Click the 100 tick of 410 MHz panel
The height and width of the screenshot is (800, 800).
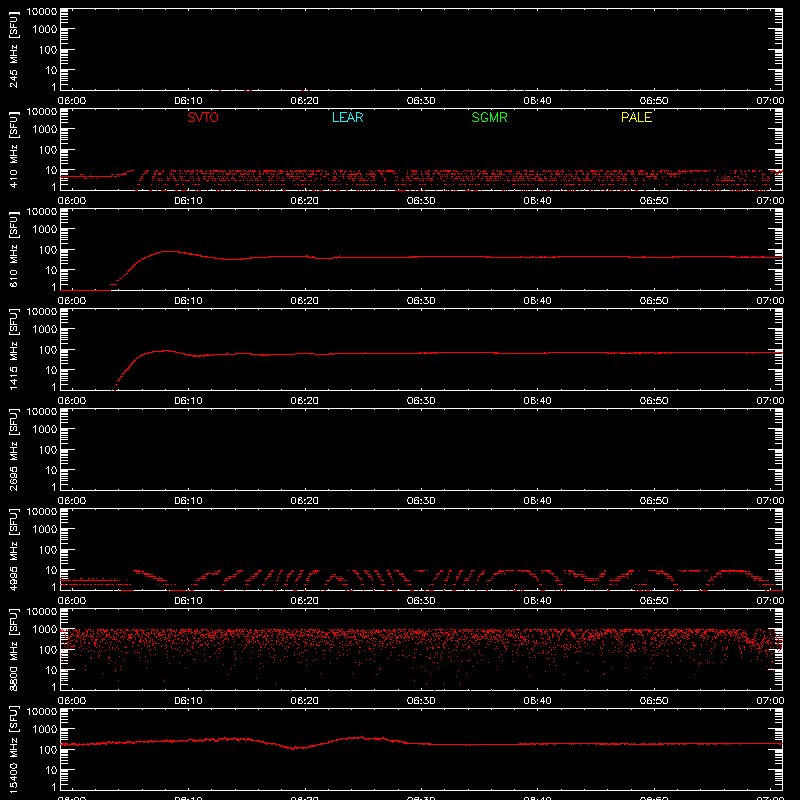[49, 150]
